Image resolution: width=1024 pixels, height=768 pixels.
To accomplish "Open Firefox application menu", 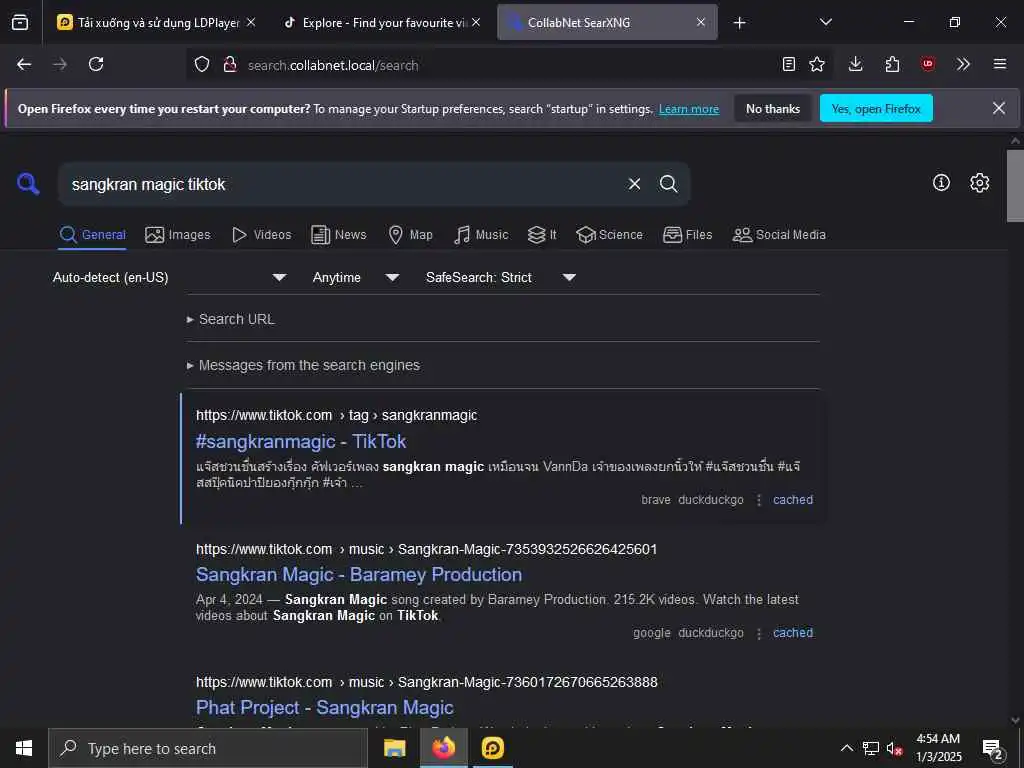I will pyautogui.click(x=1000, y=64).
